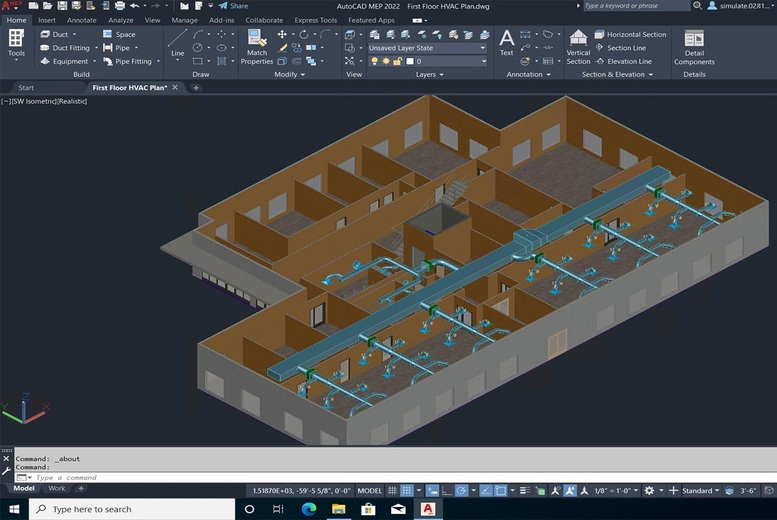Open the Standard dropdown in status bar

coord(700,491)
